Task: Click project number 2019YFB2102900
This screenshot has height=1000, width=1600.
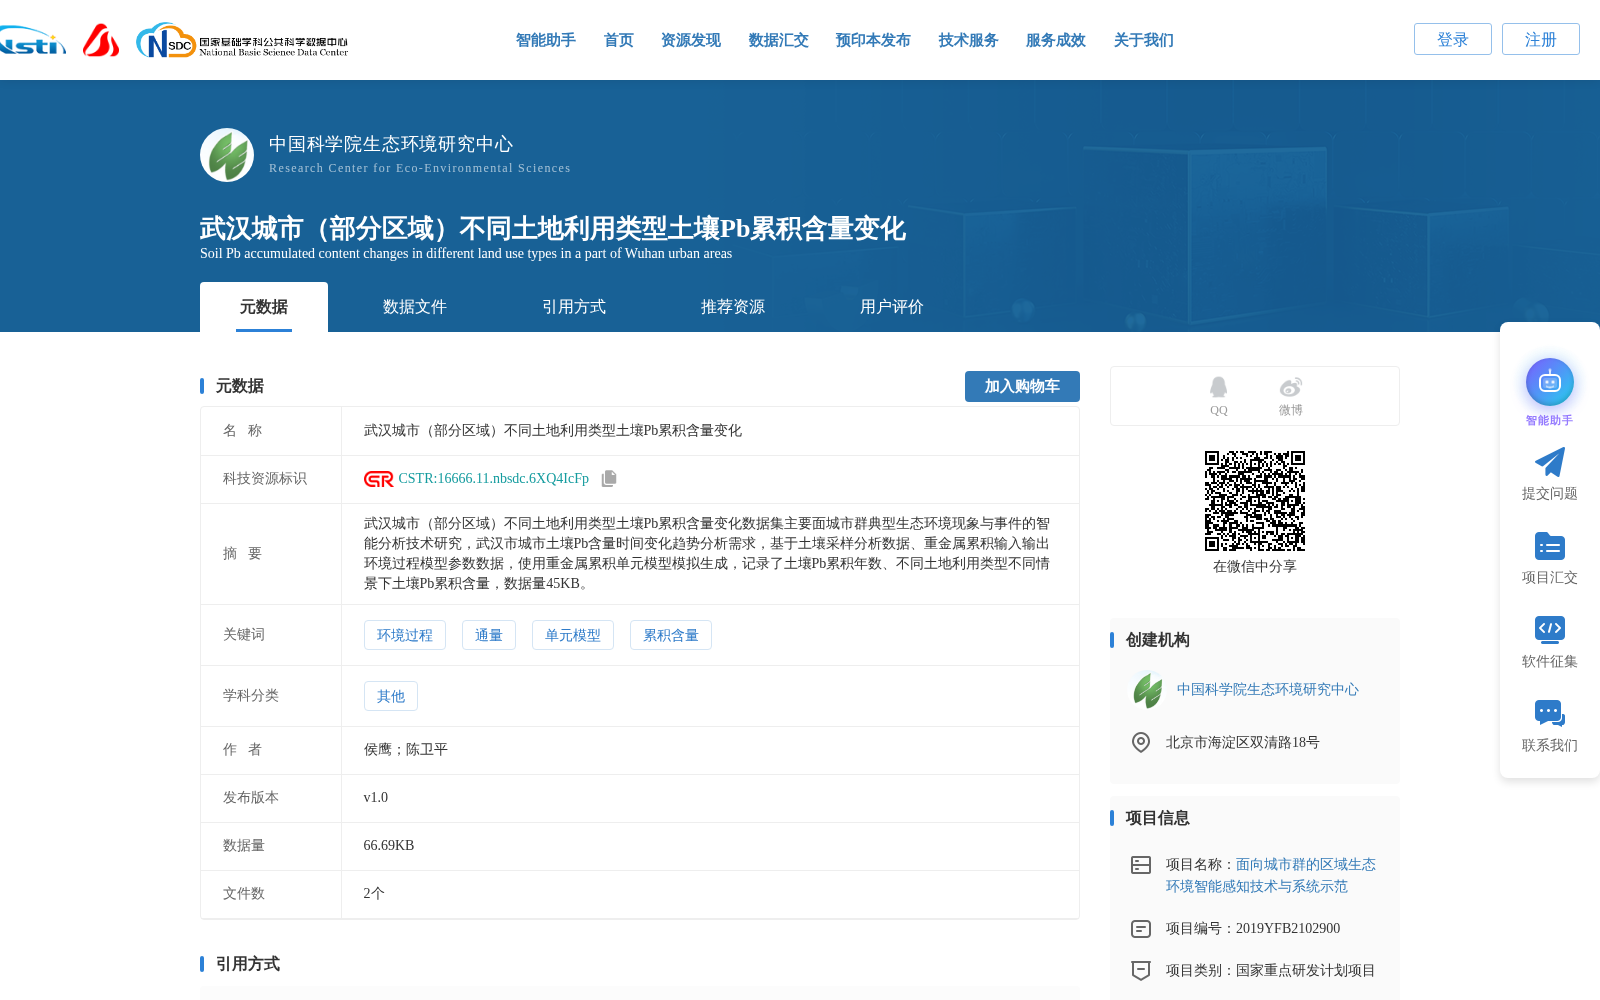Action: pyautogui.click(x=1288, y=929)
